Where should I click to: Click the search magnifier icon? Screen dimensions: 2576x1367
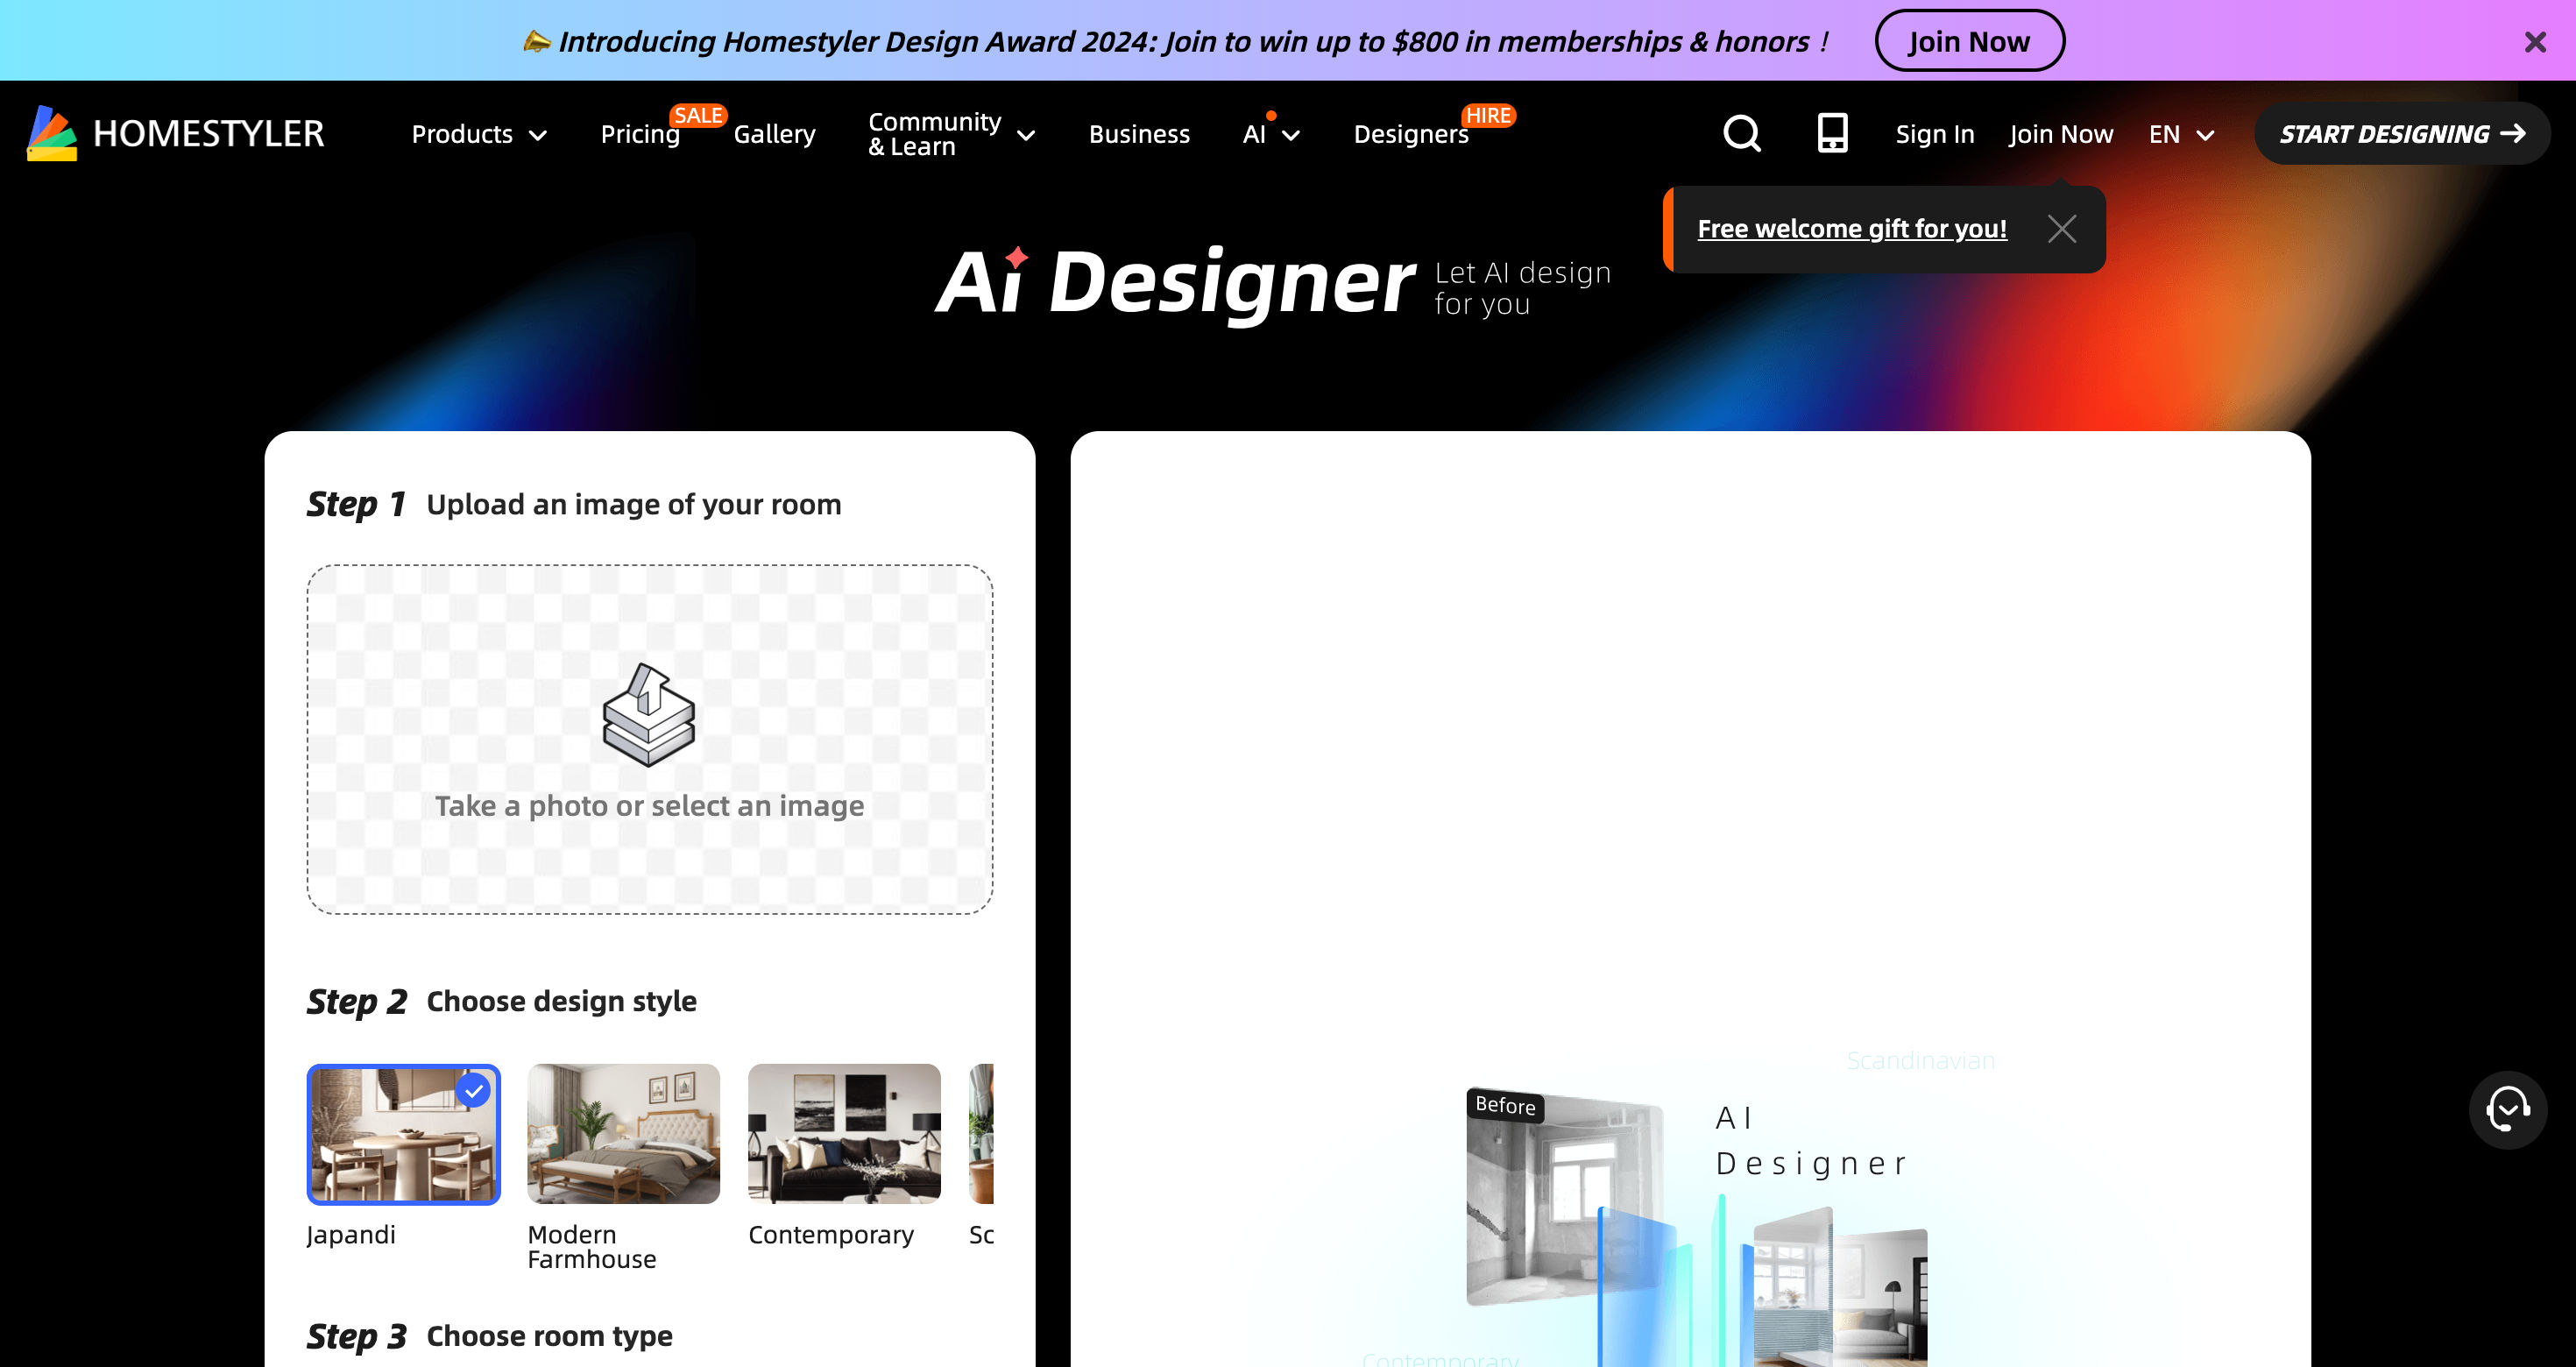coord(1741,133)
